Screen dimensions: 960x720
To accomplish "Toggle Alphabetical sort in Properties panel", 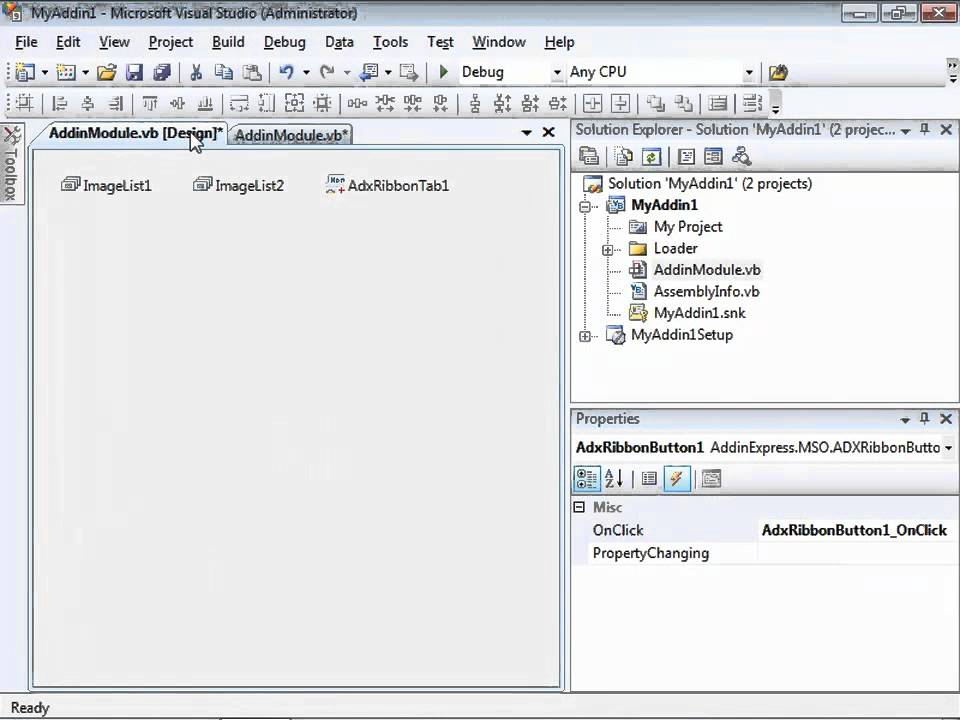I will tap(614, 479).
